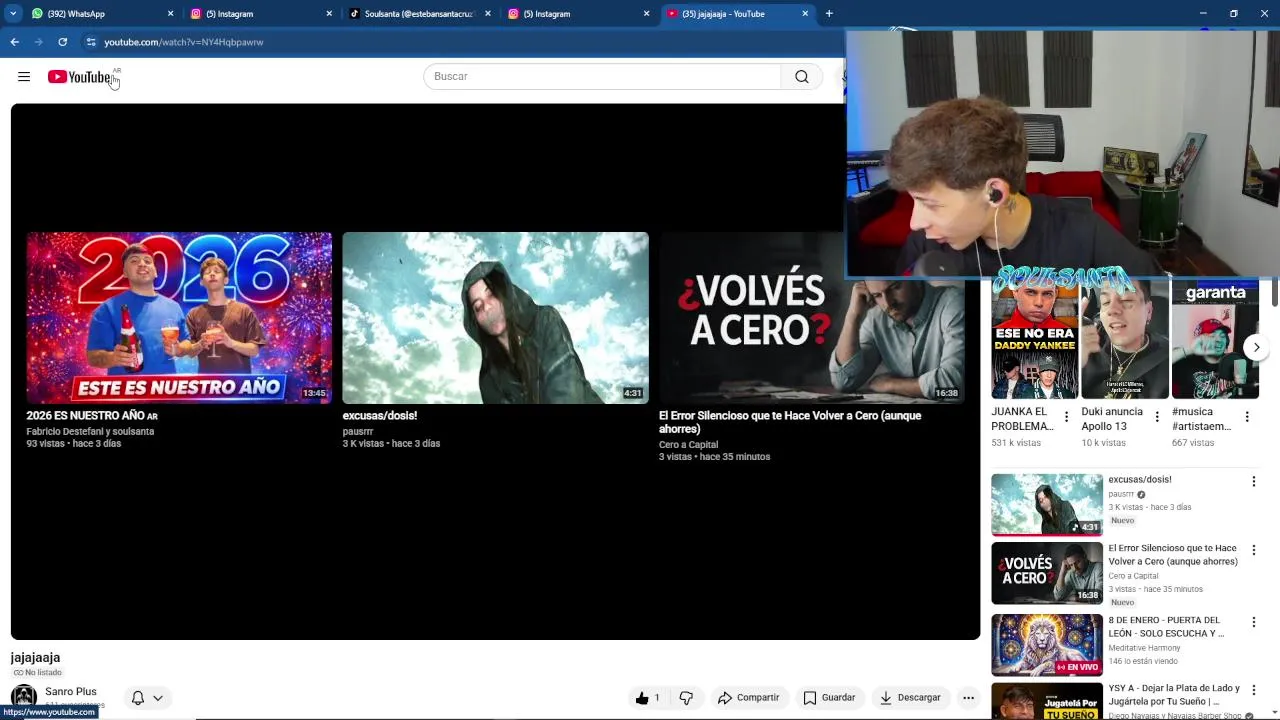Open options for #musica #artistaem short

tap(1247, 417)
